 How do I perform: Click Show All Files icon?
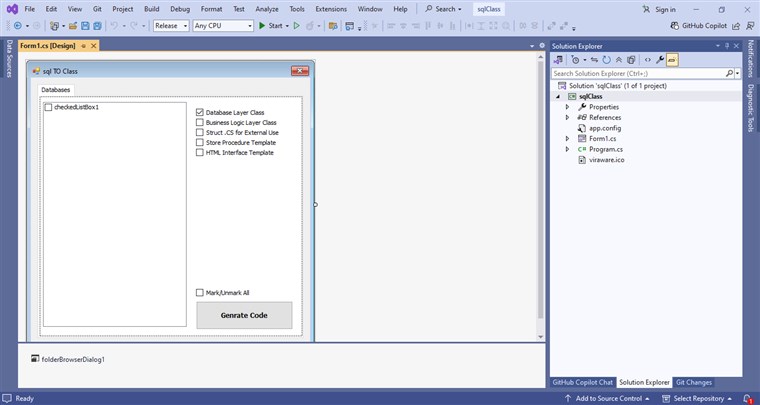[631, 60]
